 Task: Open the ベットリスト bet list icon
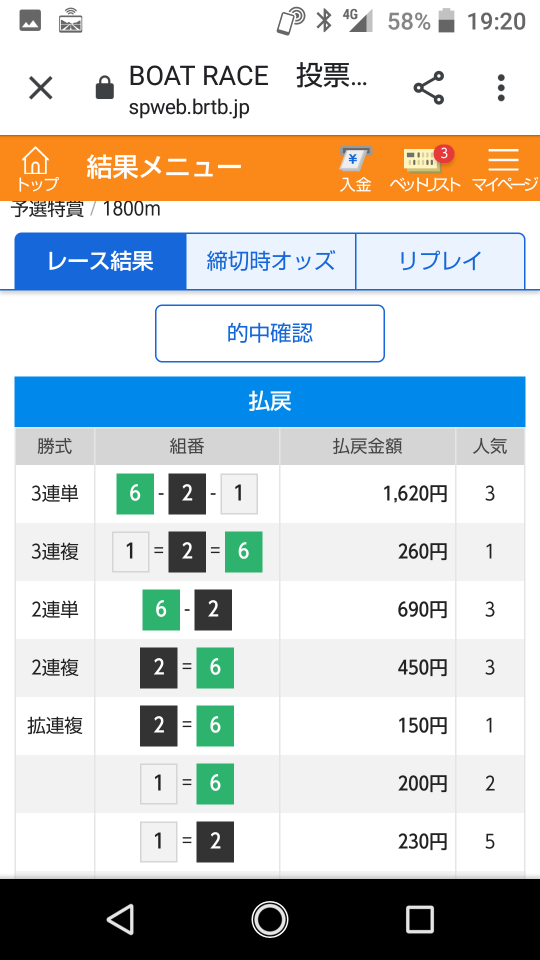425,170
